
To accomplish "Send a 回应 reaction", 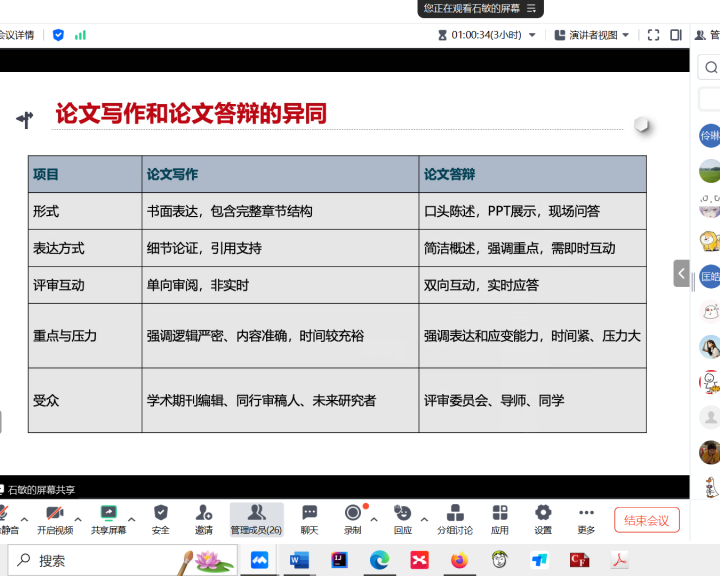I will (x=403, y=519).
